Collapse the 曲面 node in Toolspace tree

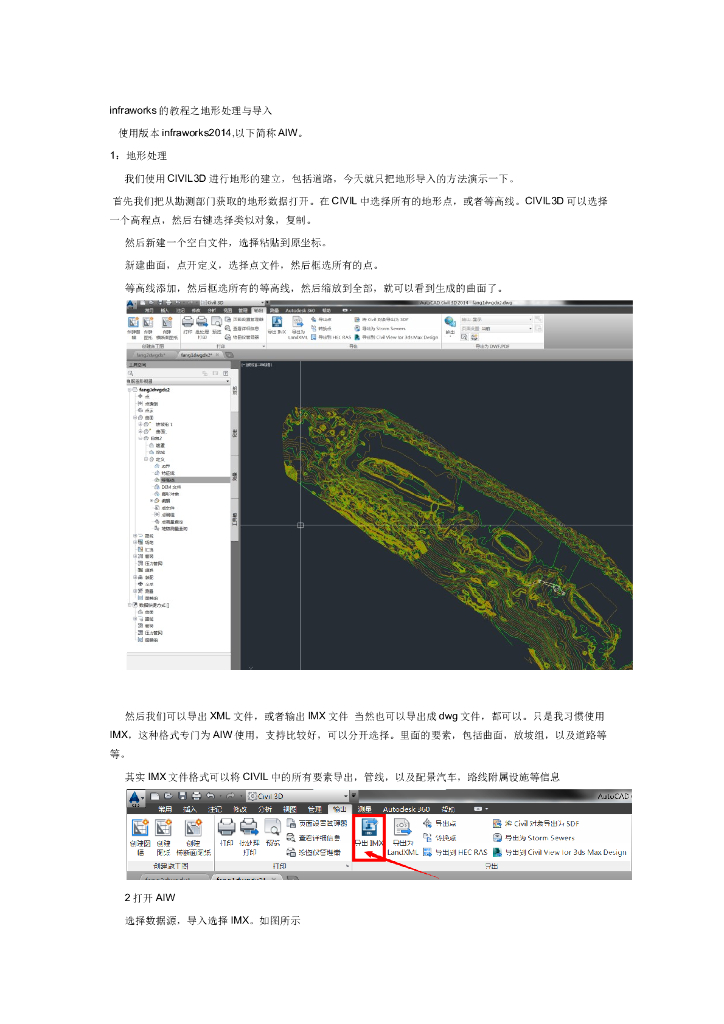136,417
